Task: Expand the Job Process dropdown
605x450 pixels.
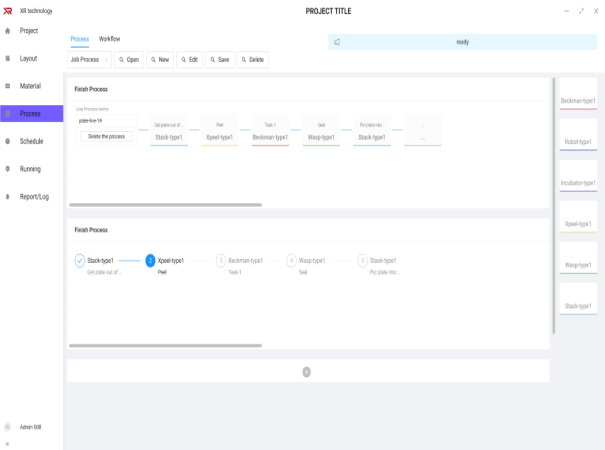Action: [x=89, y=60]
